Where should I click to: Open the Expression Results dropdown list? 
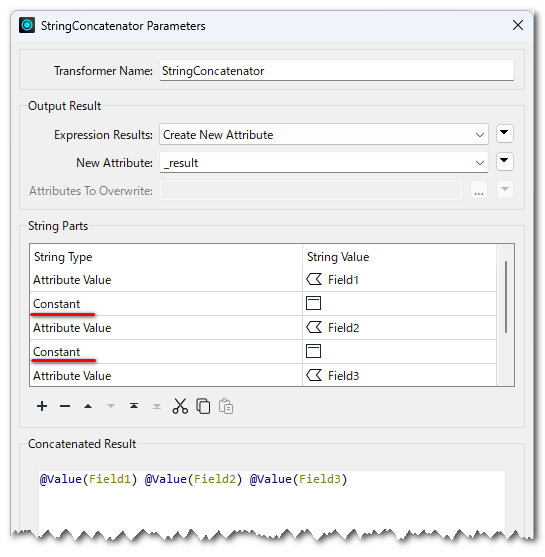(324, 135)
